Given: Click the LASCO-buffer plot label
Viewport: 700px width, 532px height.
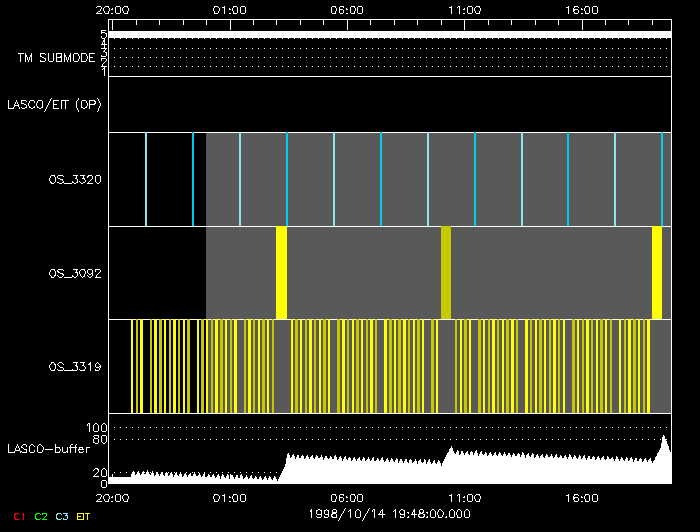Looking at the screenshot, I should [x=49, y=449].
